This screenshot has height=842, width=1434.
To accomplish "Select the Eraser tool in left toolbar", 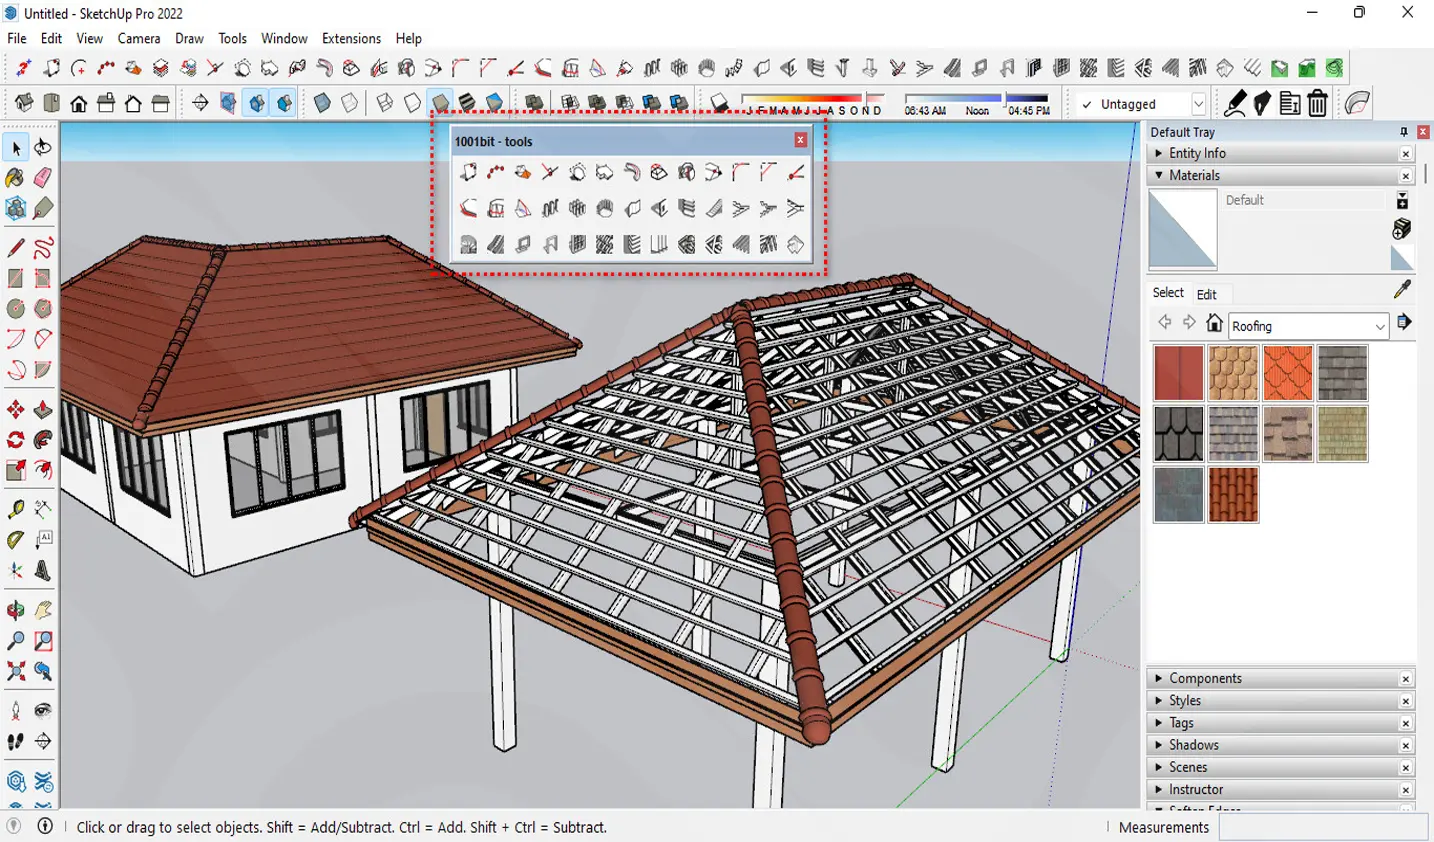I will click(42, 178).
